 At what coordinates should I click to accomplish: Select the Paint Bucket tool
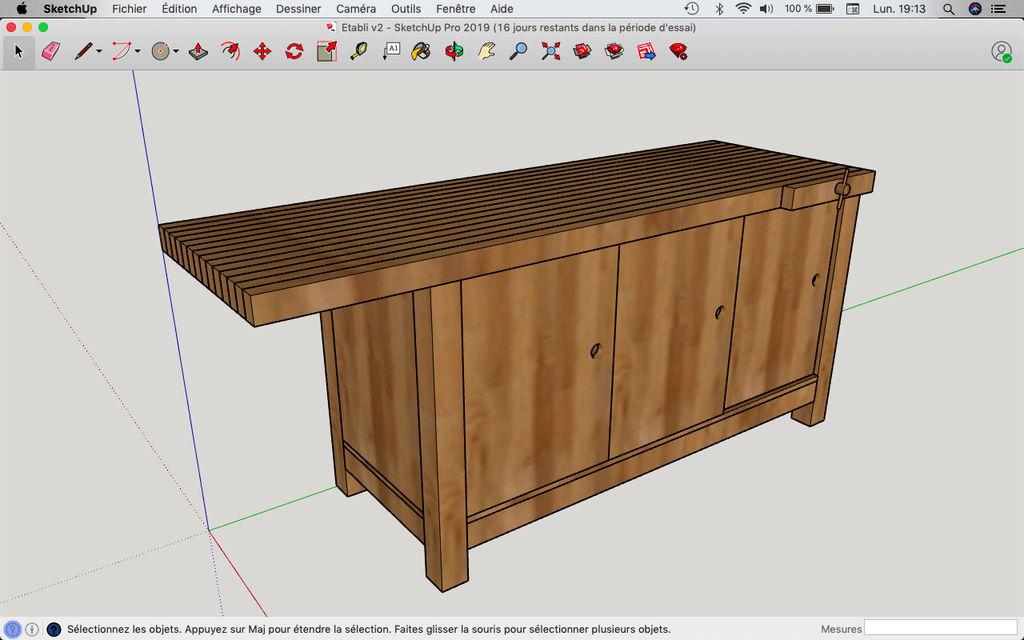coord(422,51)
